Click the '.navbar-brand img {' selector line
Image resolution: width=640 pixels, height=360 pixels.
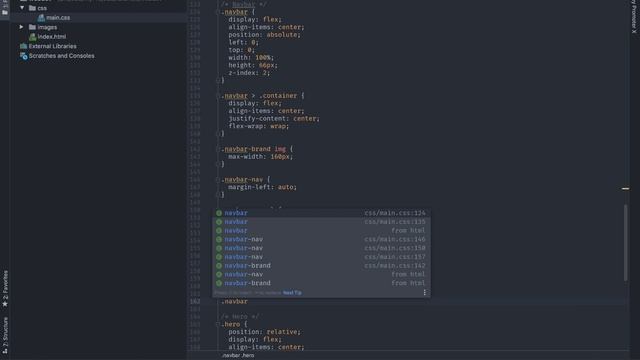coord(257,149)
